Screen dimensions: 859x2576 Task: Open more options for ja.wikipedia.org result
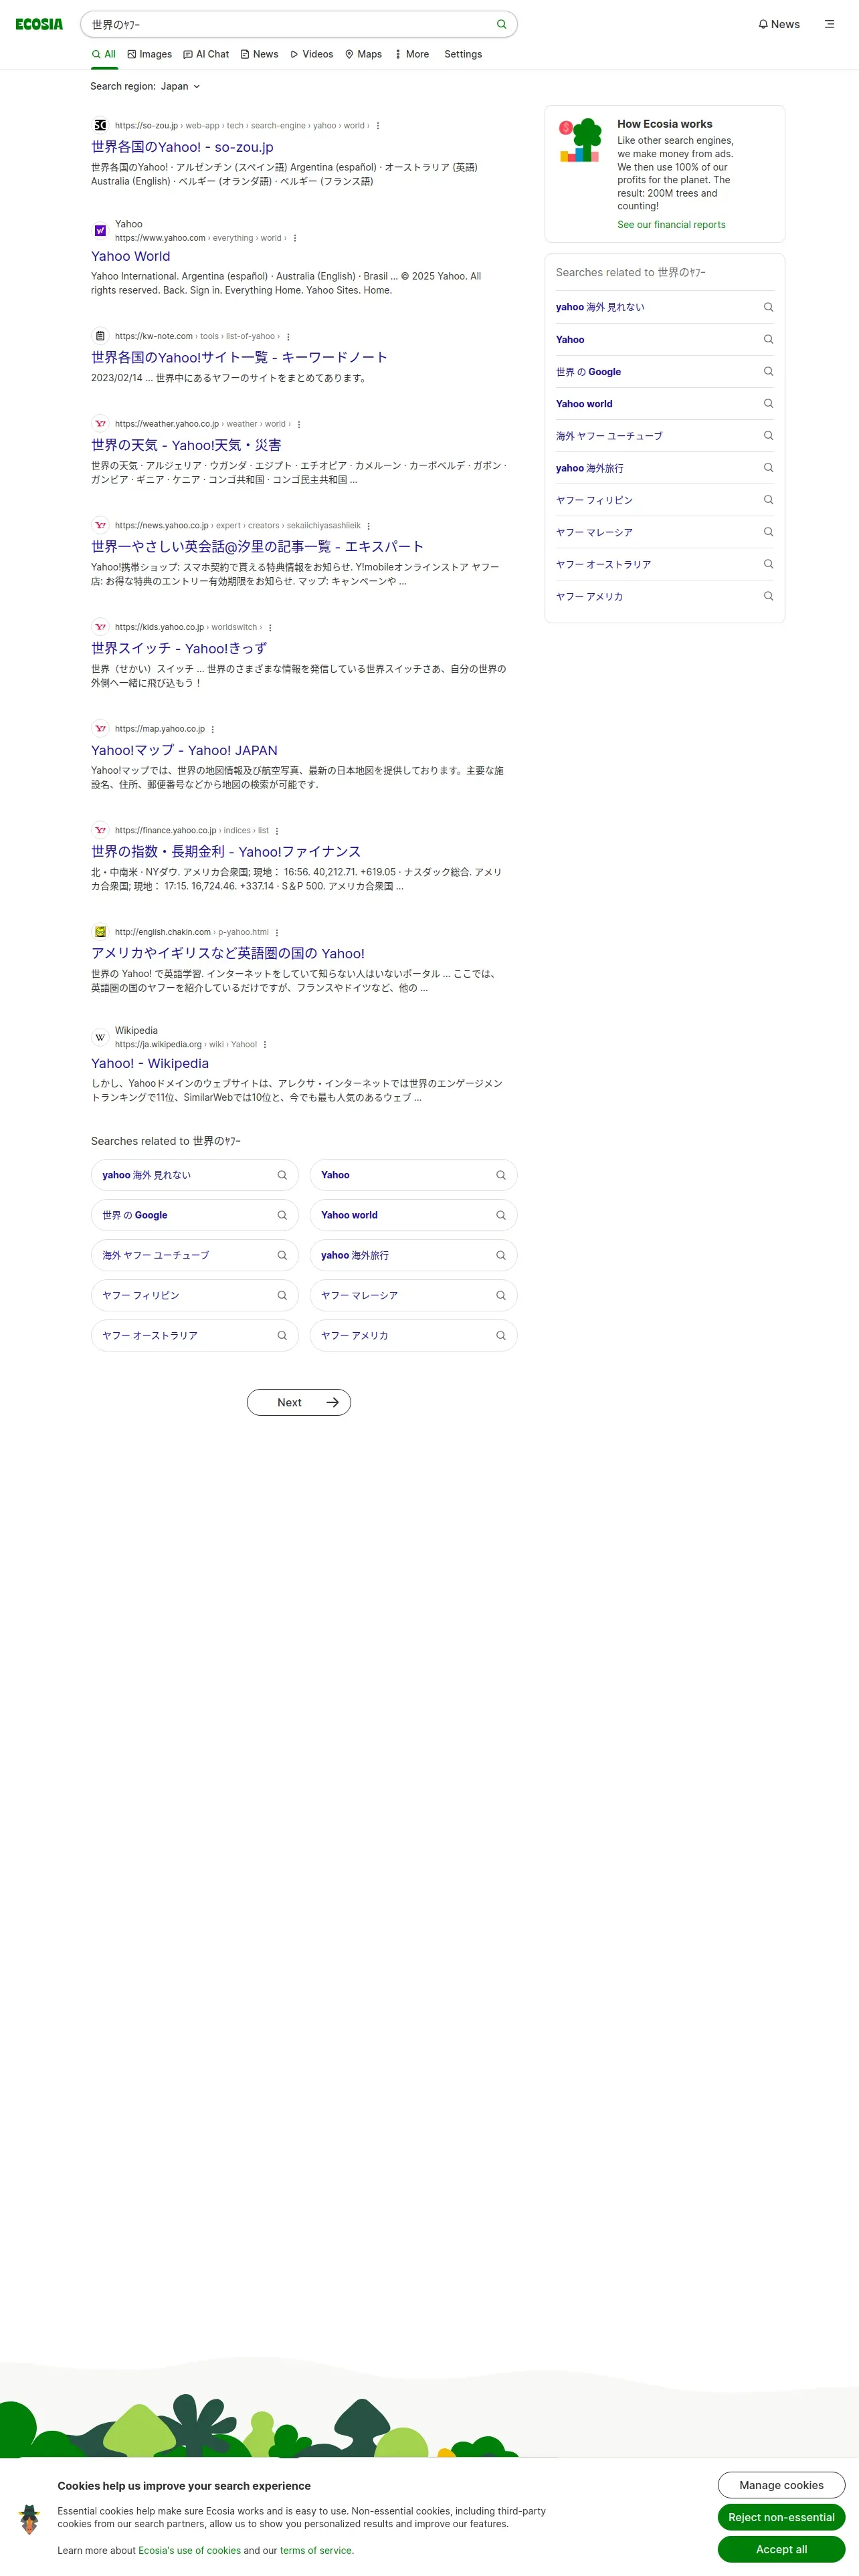tap(265, 1045)
